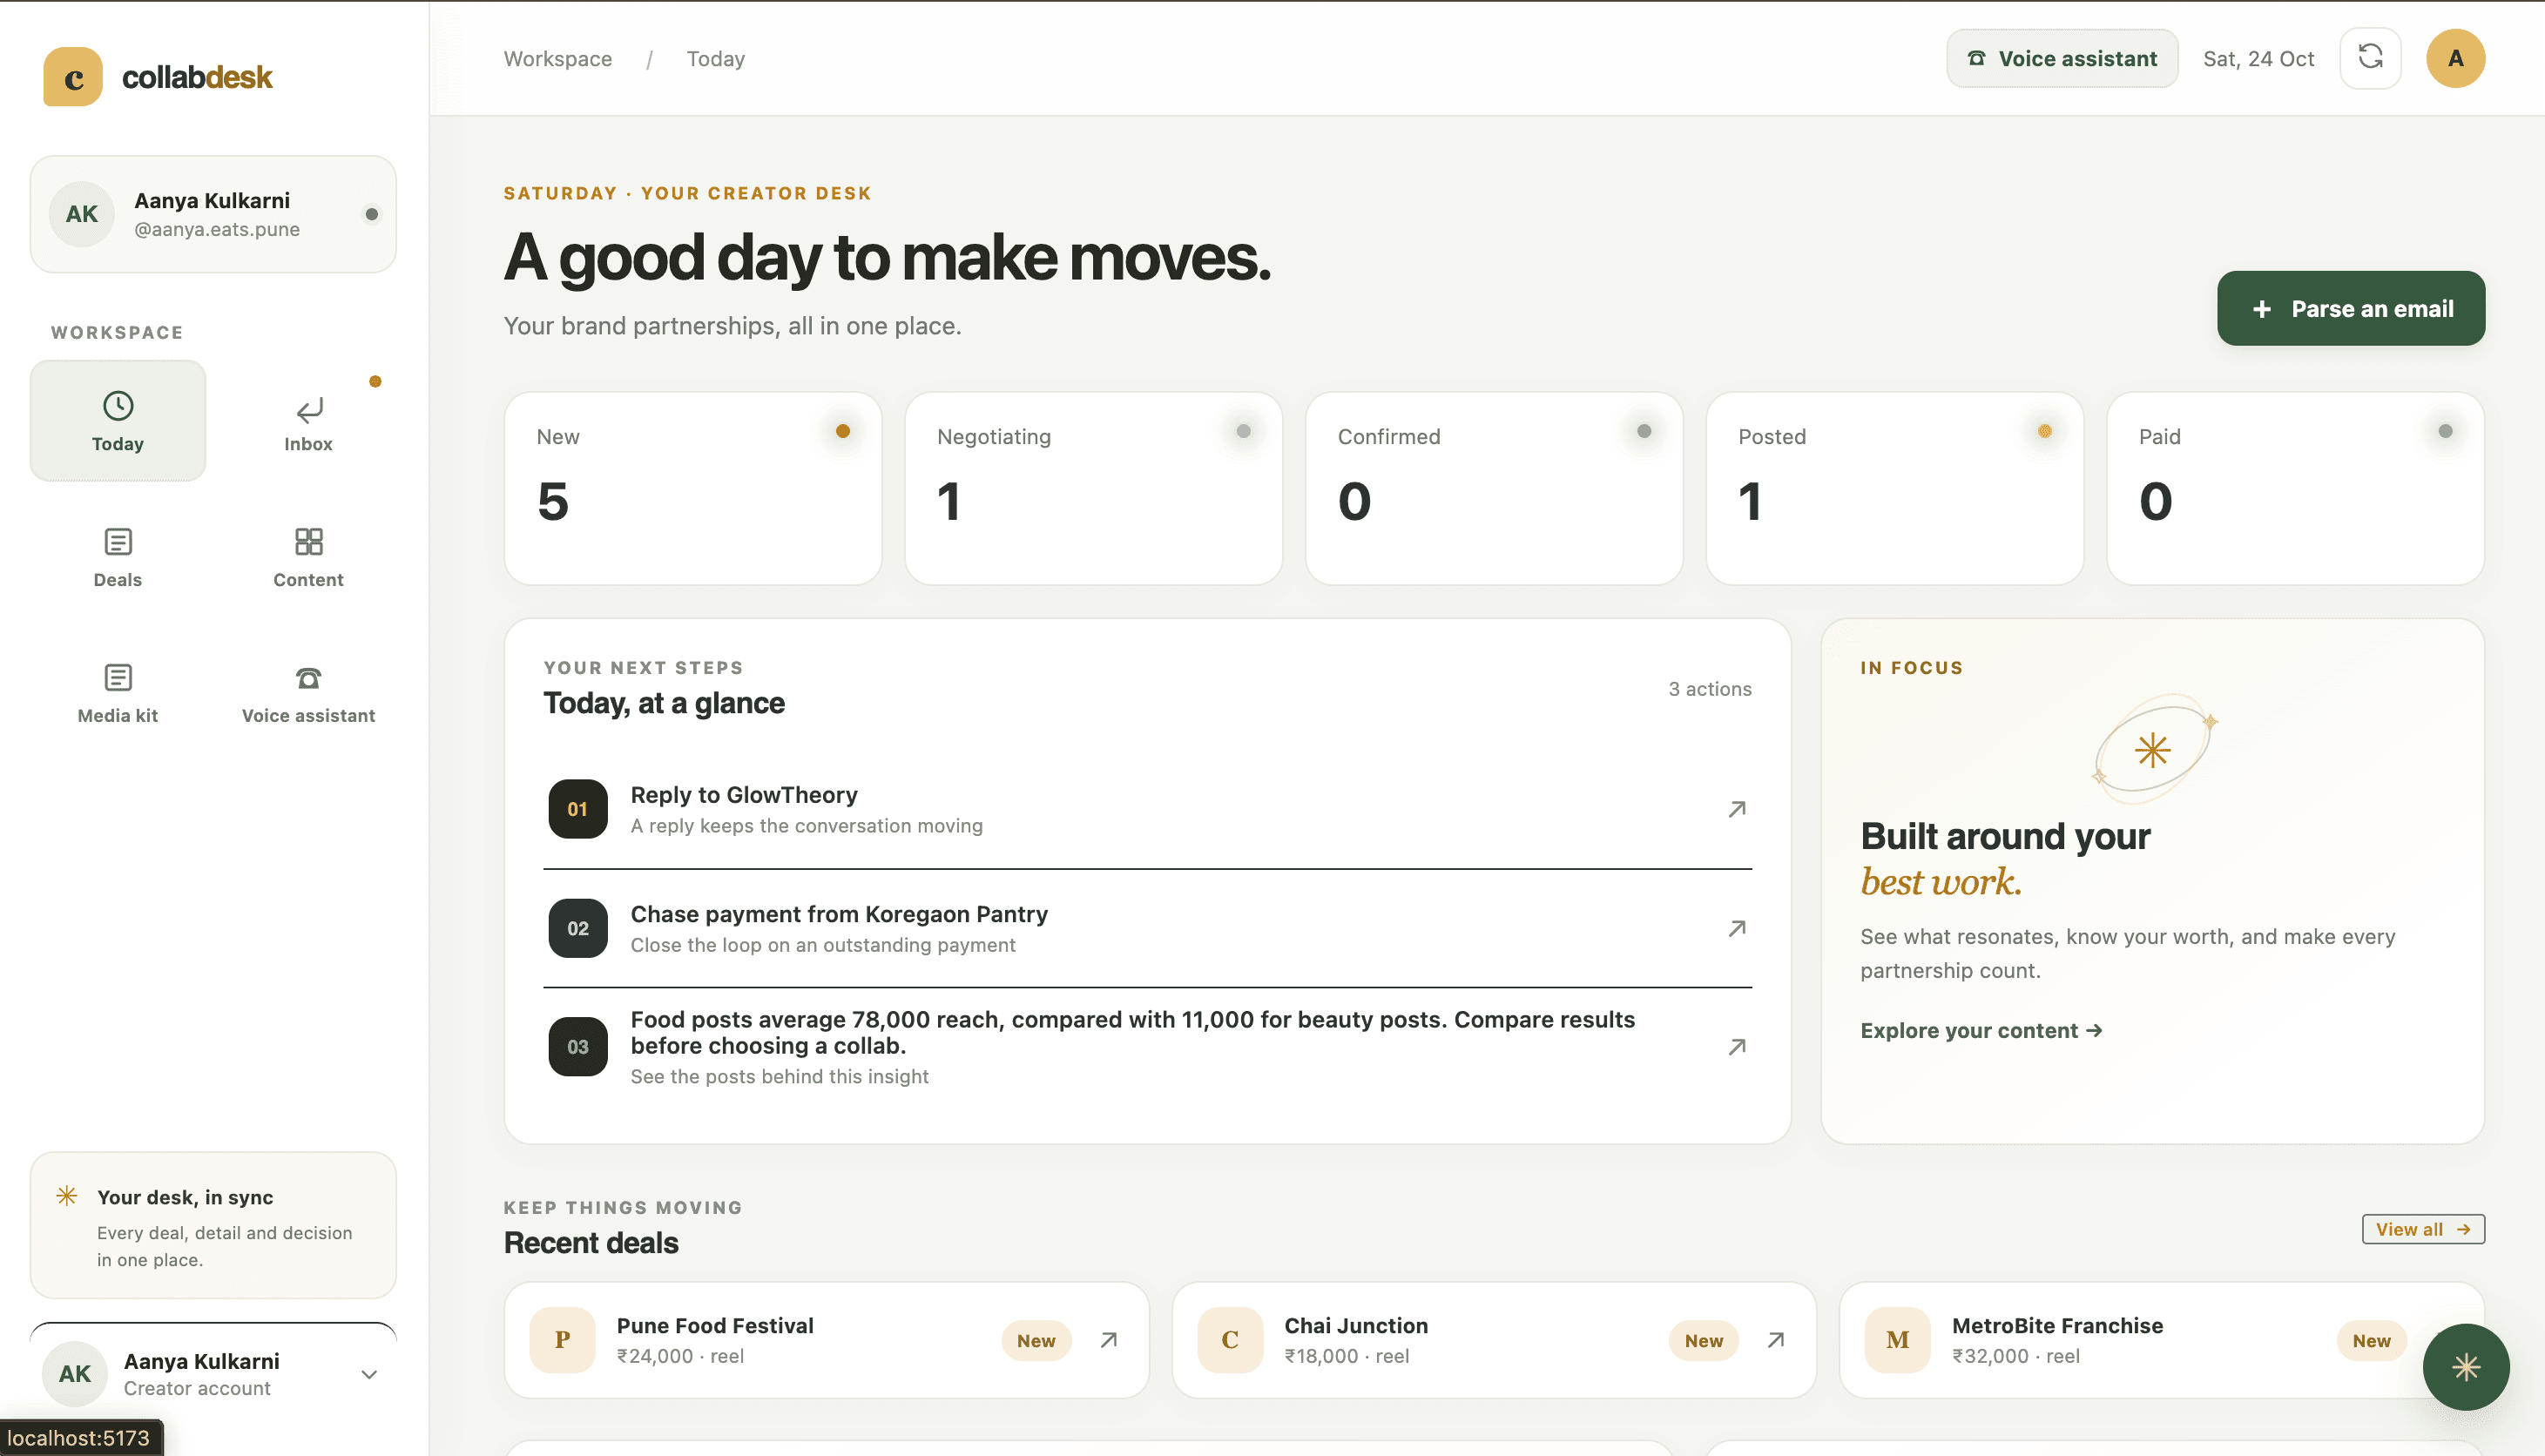Screen dimensions: 2545x1456
Task: Click the collabdesk logo icon
Action: 73,77
